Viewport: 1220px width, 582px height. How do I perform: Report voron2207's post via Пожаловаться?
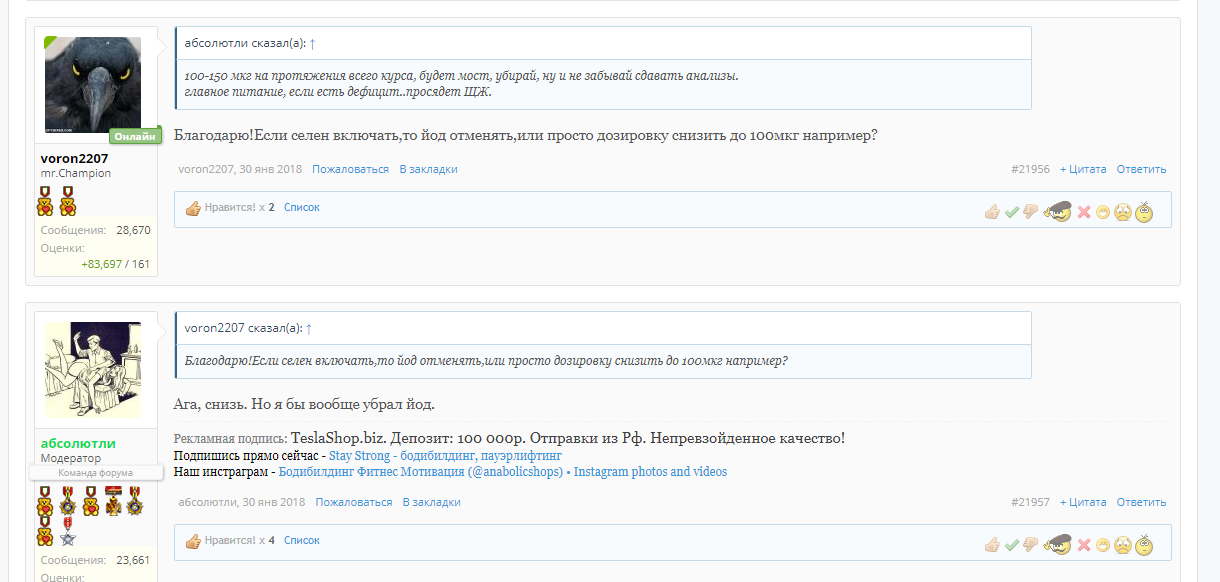click(350, 169)
